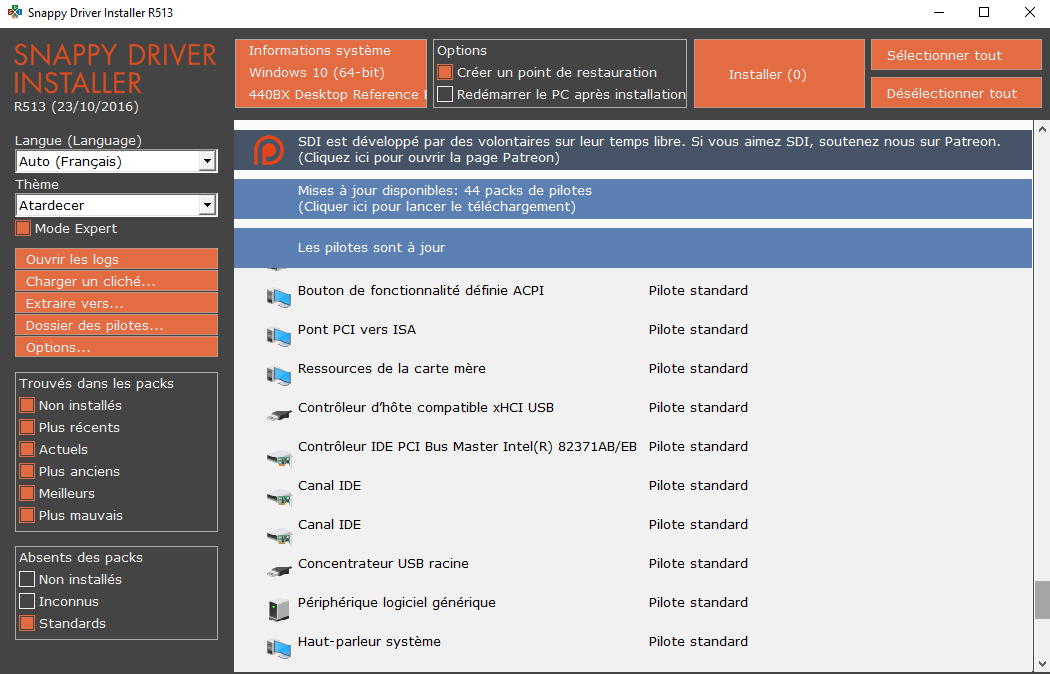Minimize the Snappy Driver Installer window

pyautogui.click(x=938, y=12)
